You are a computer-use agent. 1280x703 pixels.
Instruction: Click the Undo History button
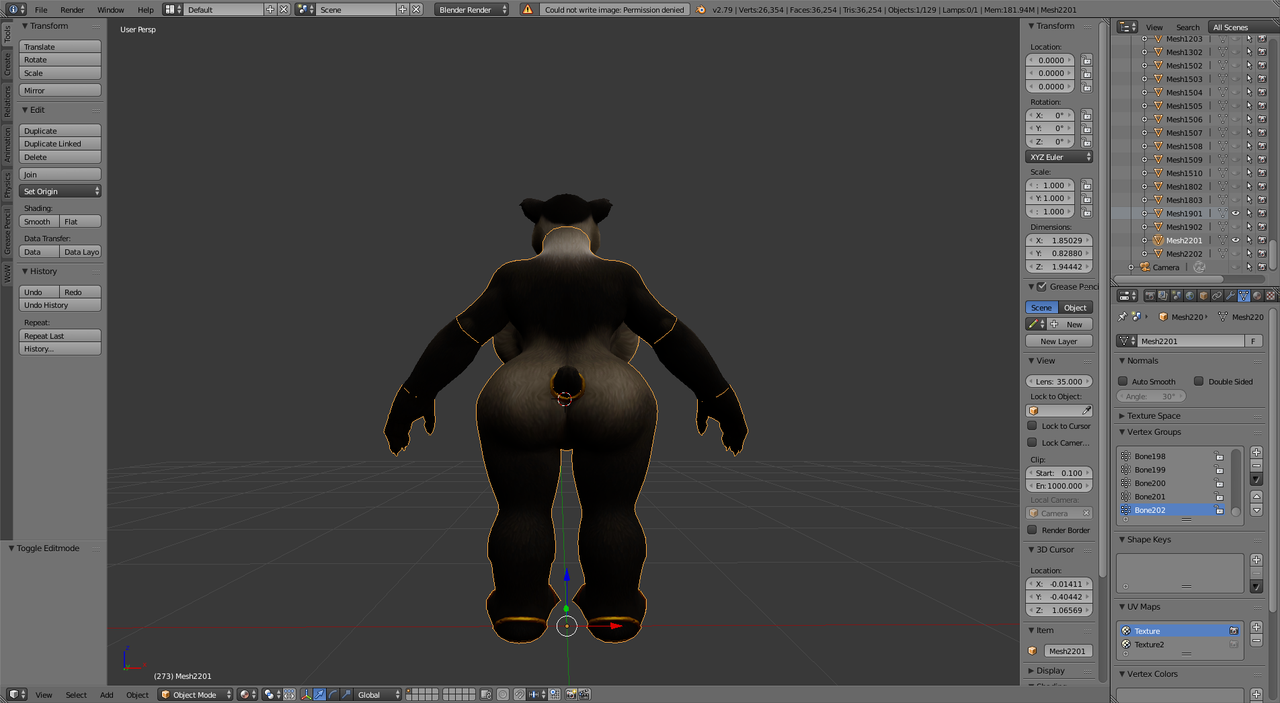tap(61, 305)
